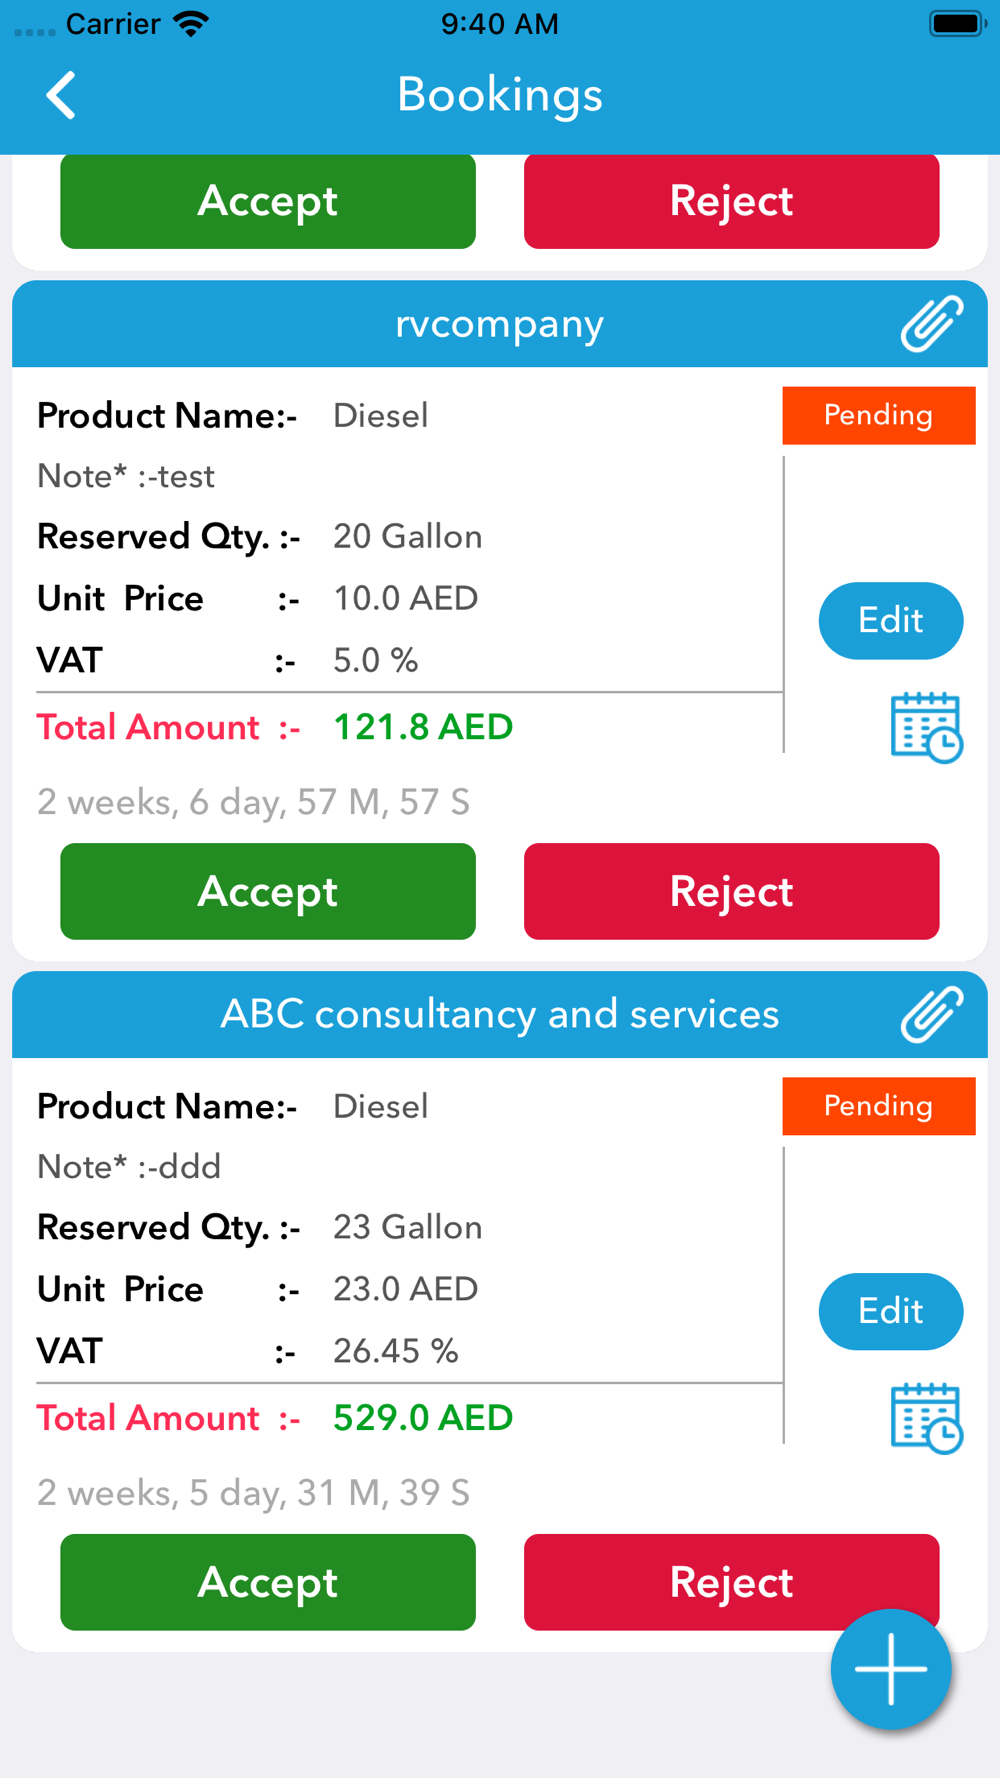
Task: Add a new booking with plus button
Action: tap(890, 1669)
